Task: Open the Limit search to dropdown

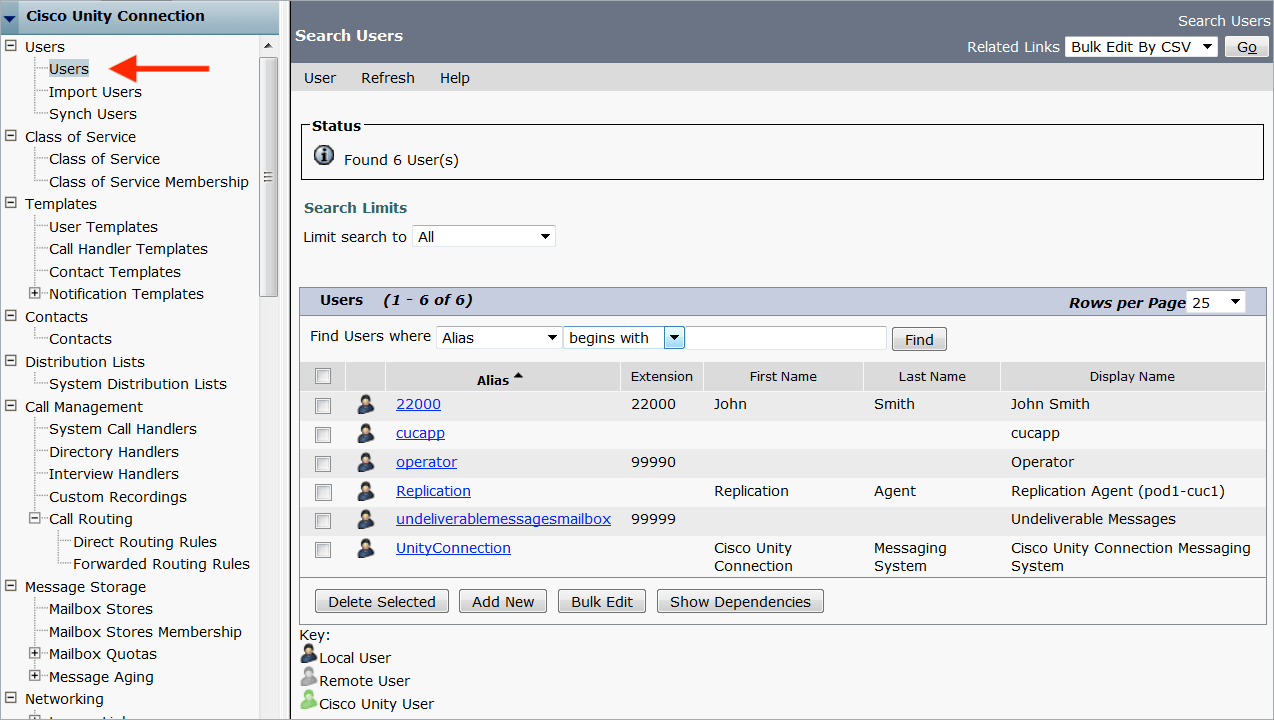Action: click(x=484, y=237)
